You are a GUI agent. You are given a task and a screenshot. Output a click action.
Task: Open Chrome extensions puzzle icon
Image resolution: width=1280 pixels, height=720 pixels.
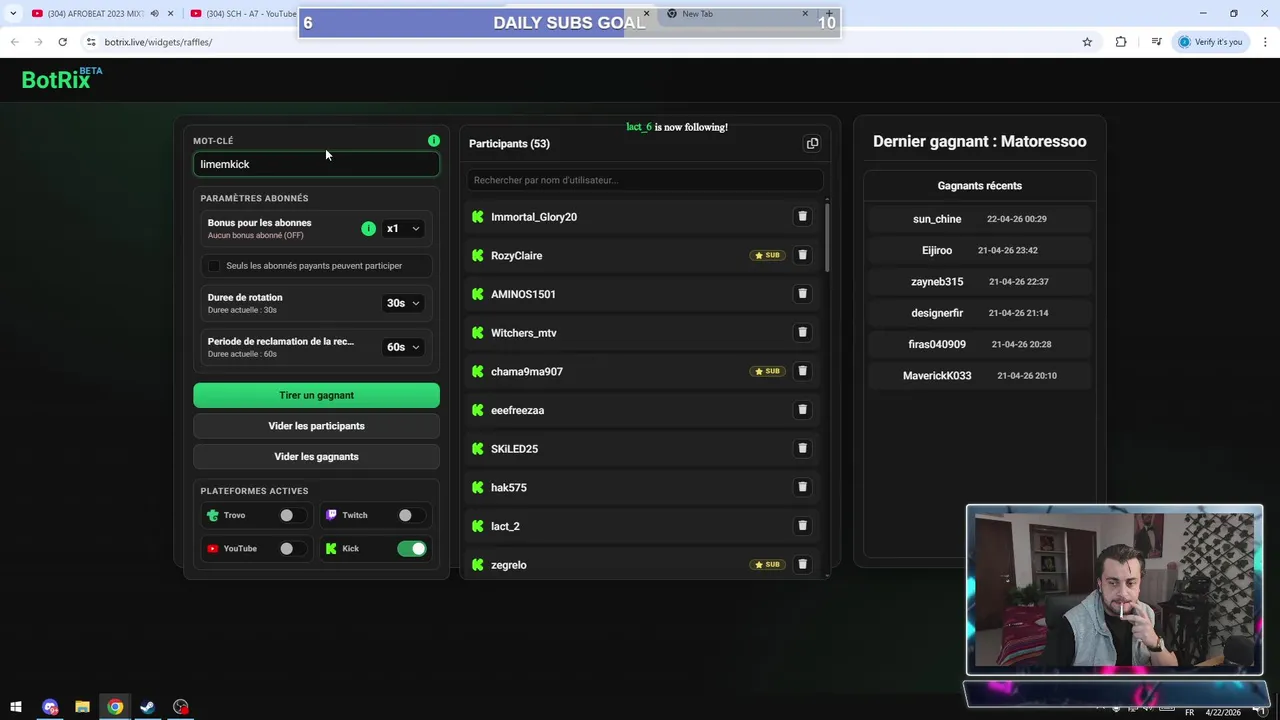click(x=1121, y=42)
